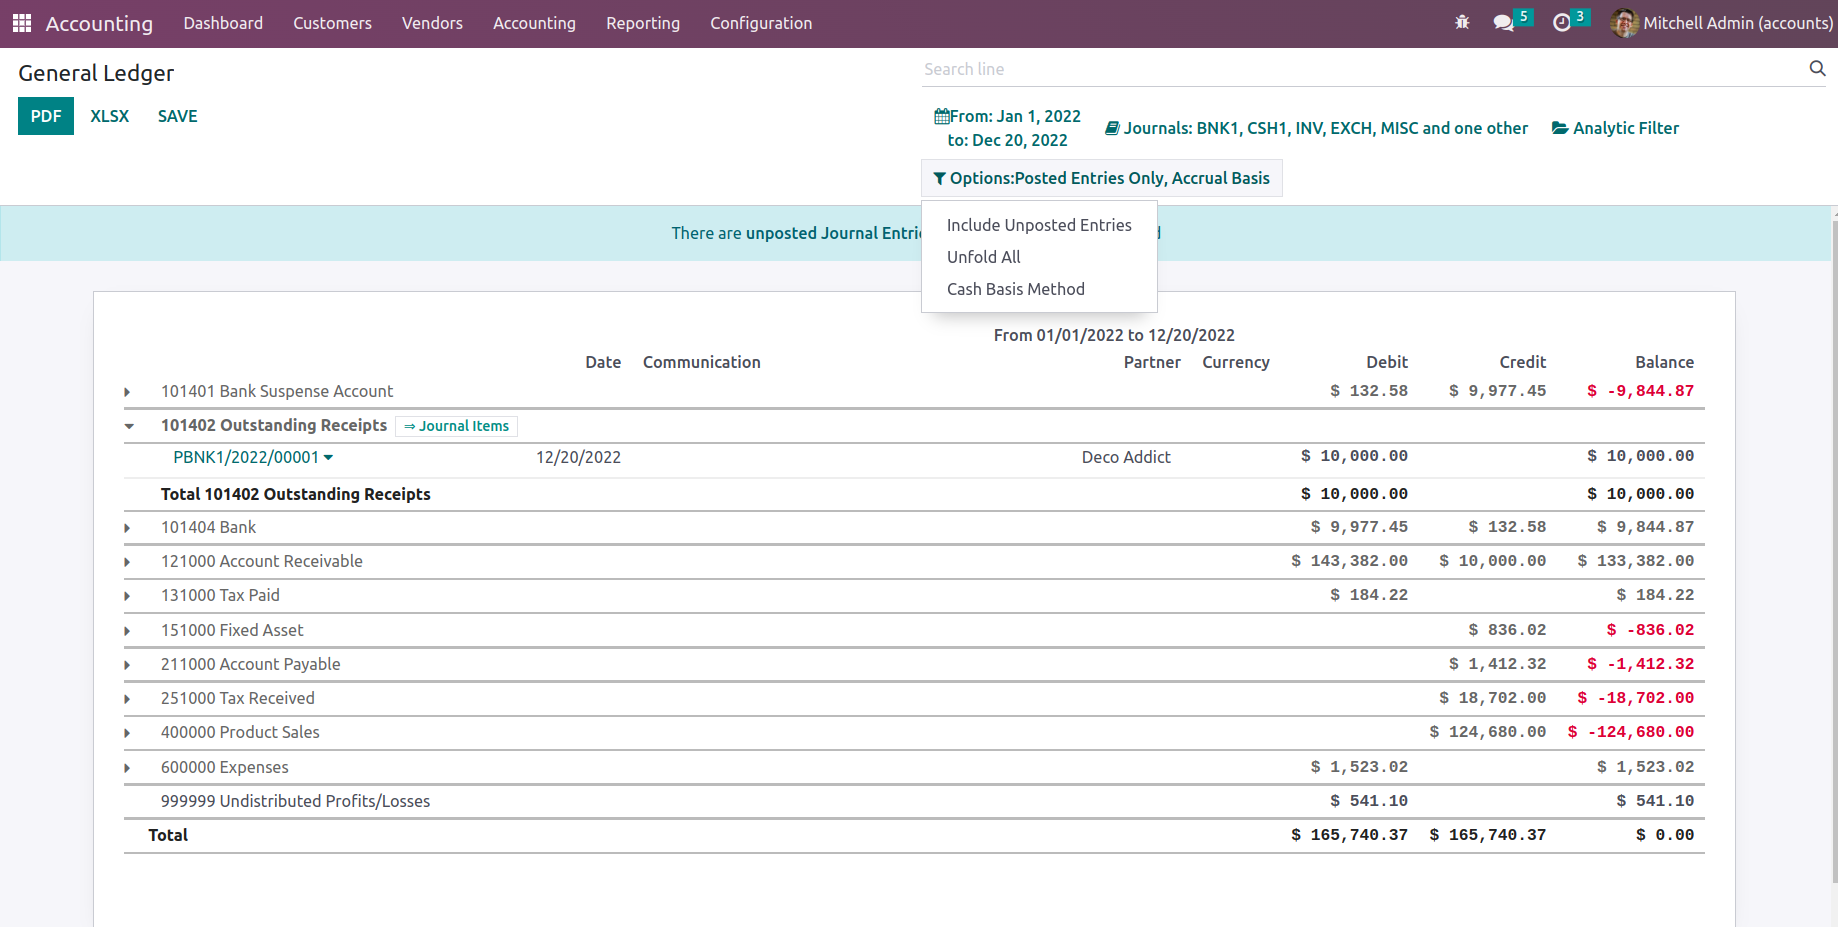Open the Journals filter dropdown
The height and width of the screenshot is (927, 1838).
pos(1316,128)
